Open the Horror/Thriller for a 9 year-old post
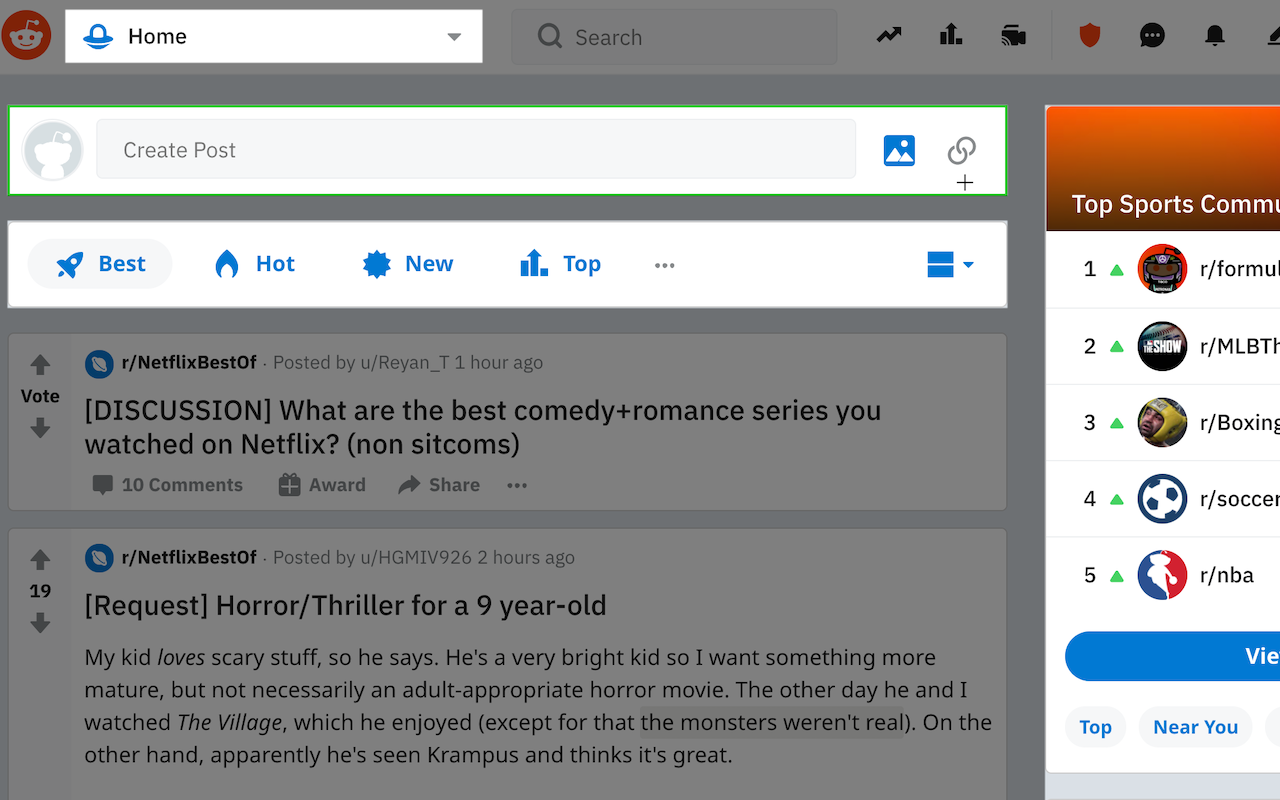This screenshot has height=800, width=1280. coord(345,606)
